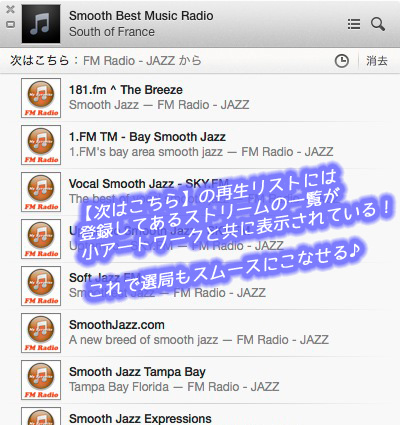Click FM Radio artwork for 1.FM Bay Smooth Jazz

(41, 145)
